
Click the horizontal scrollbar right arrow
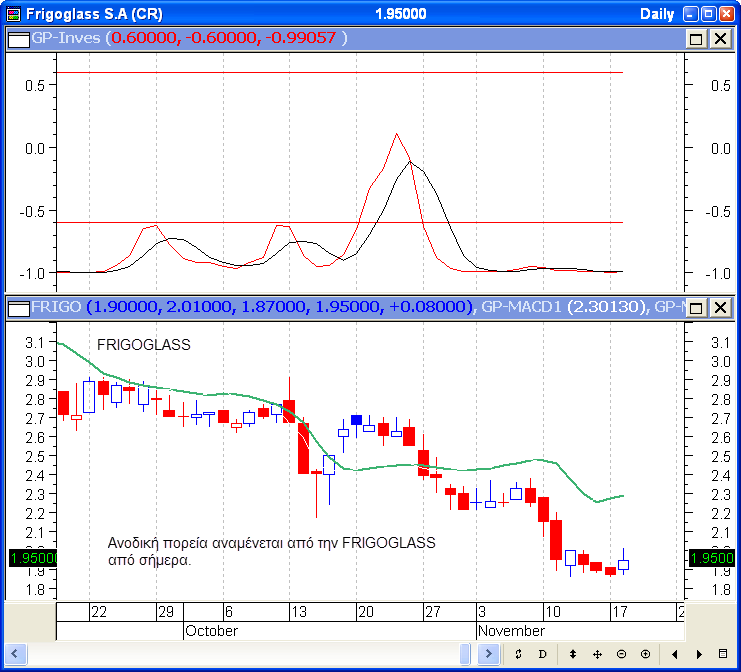pos(489,654)
